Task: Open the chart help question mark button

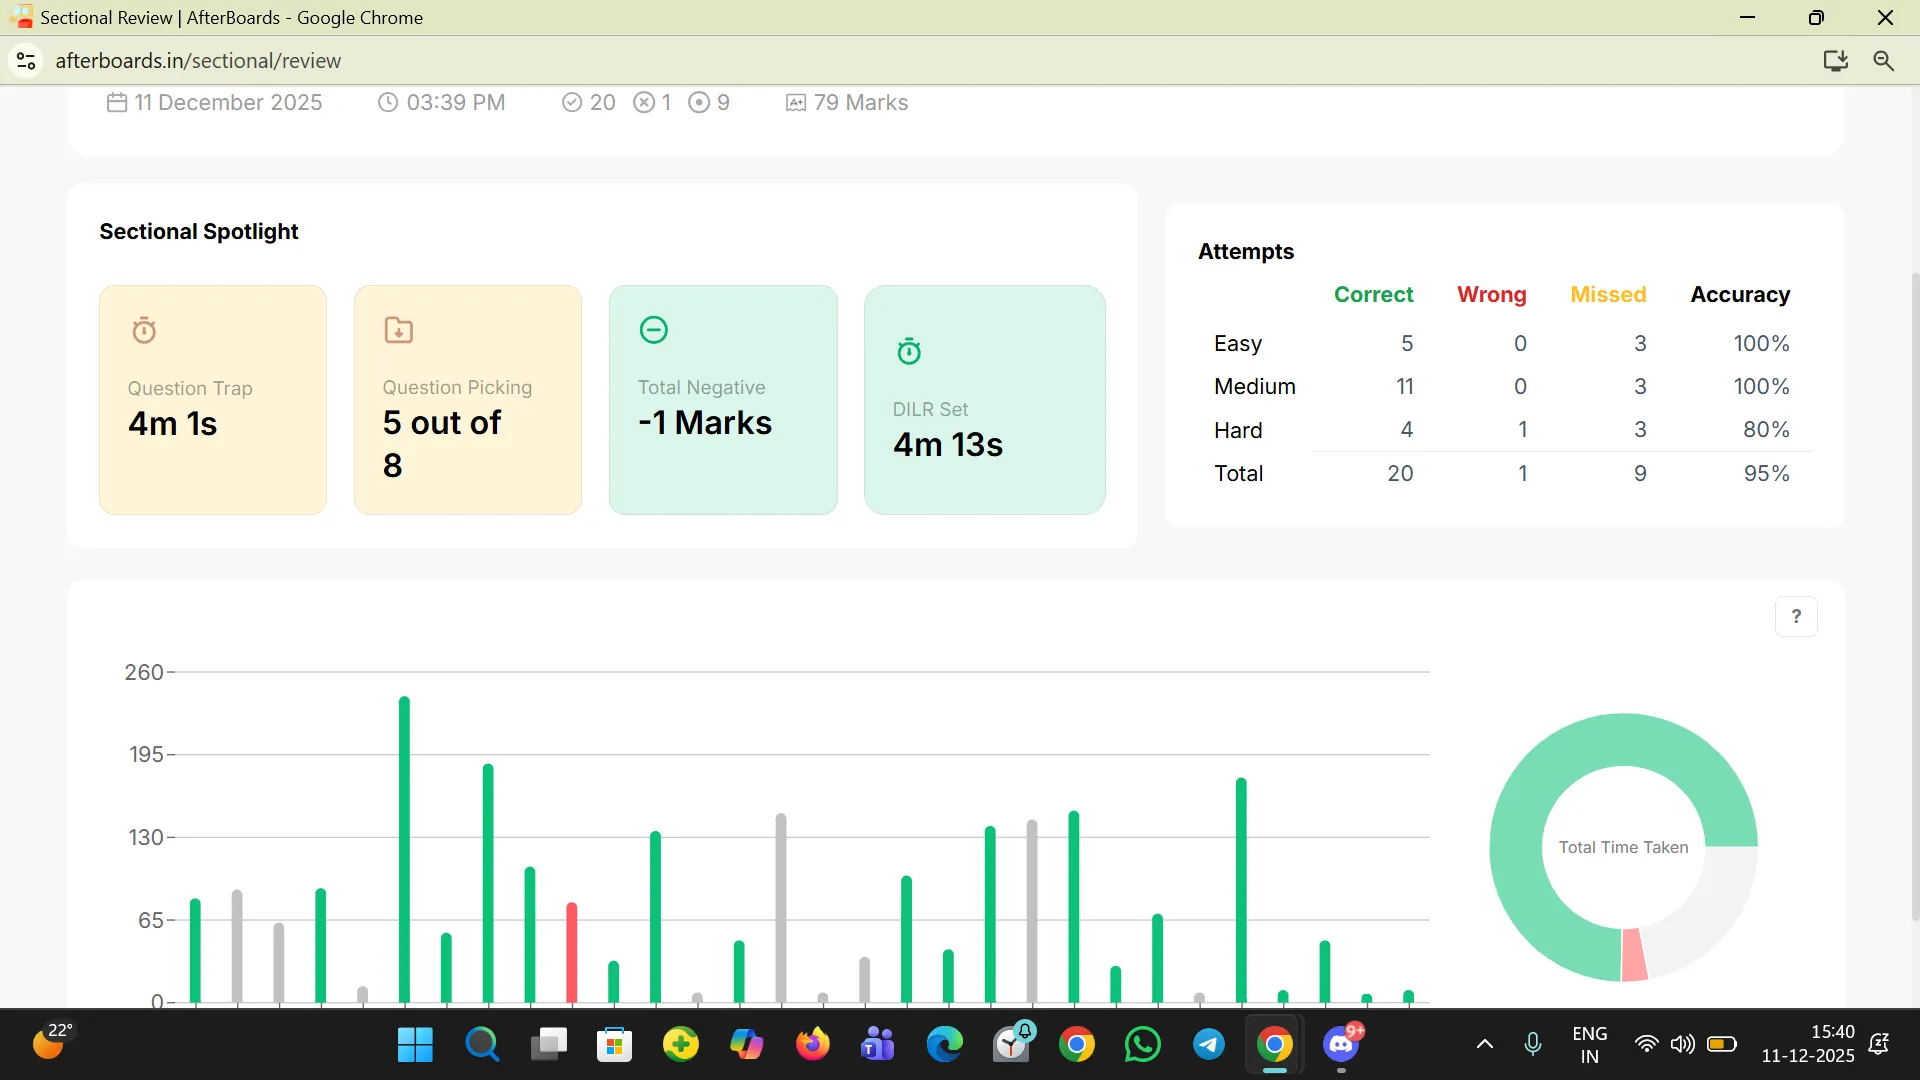Action: [1796, 616]
